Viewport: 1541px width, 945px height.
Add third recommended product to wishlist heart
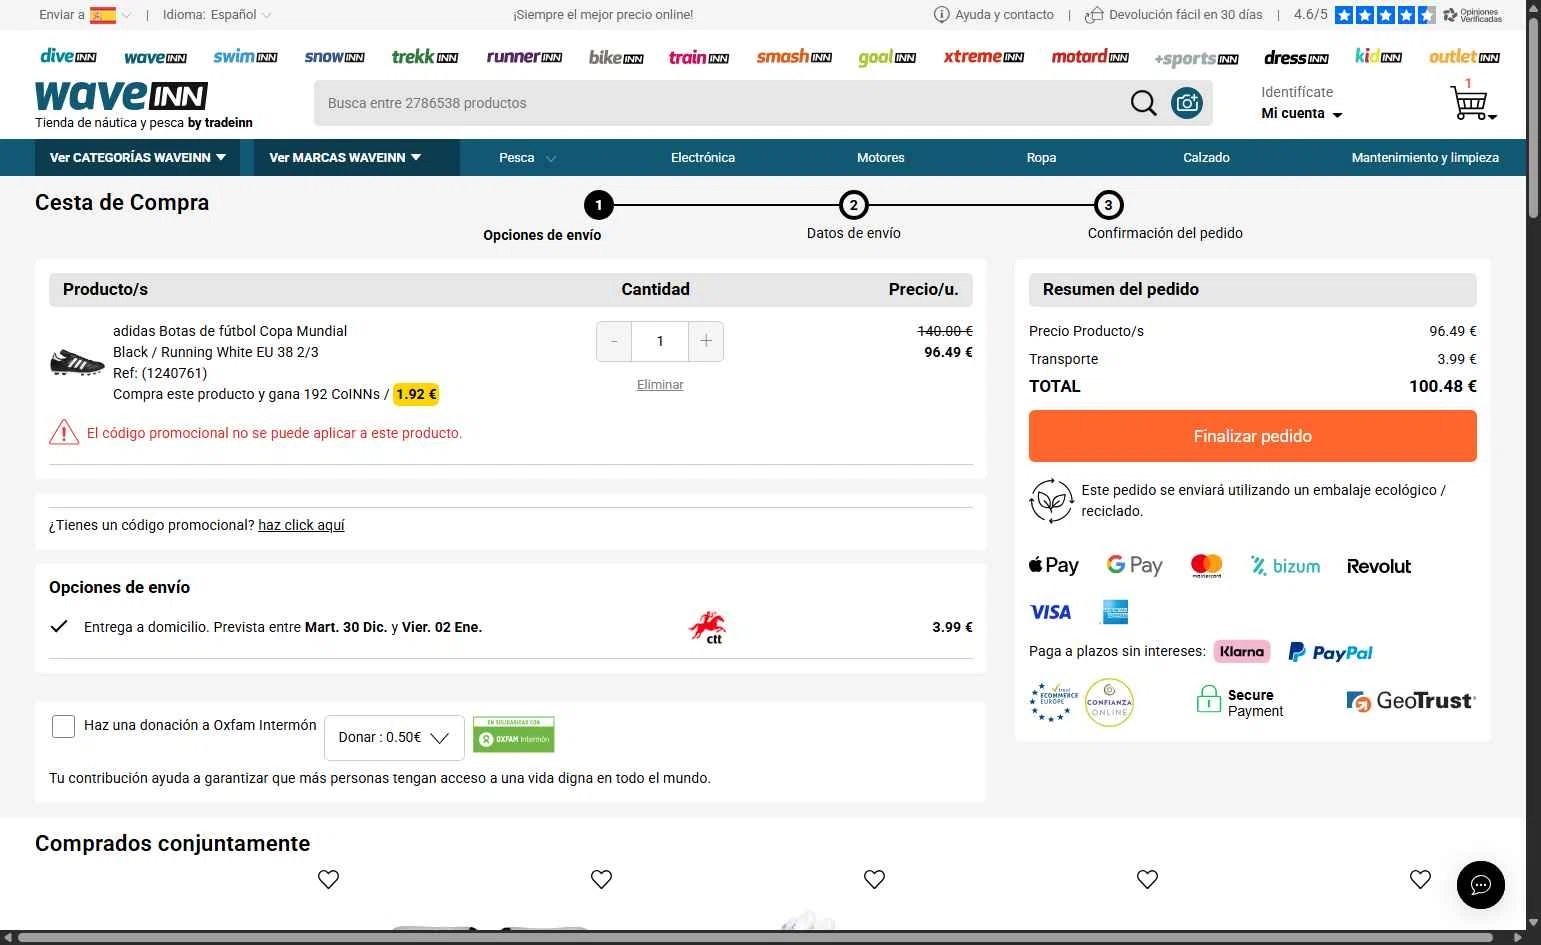pyautogui.click(x=874, y=879)
